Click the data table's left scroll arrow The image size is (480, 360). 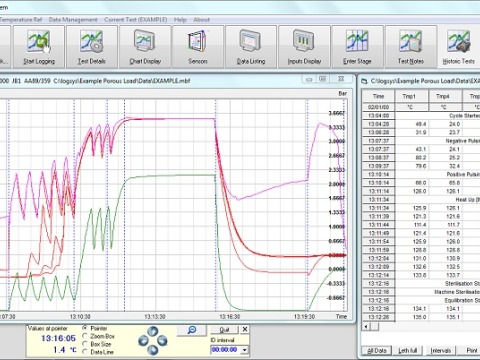[366, 326]
